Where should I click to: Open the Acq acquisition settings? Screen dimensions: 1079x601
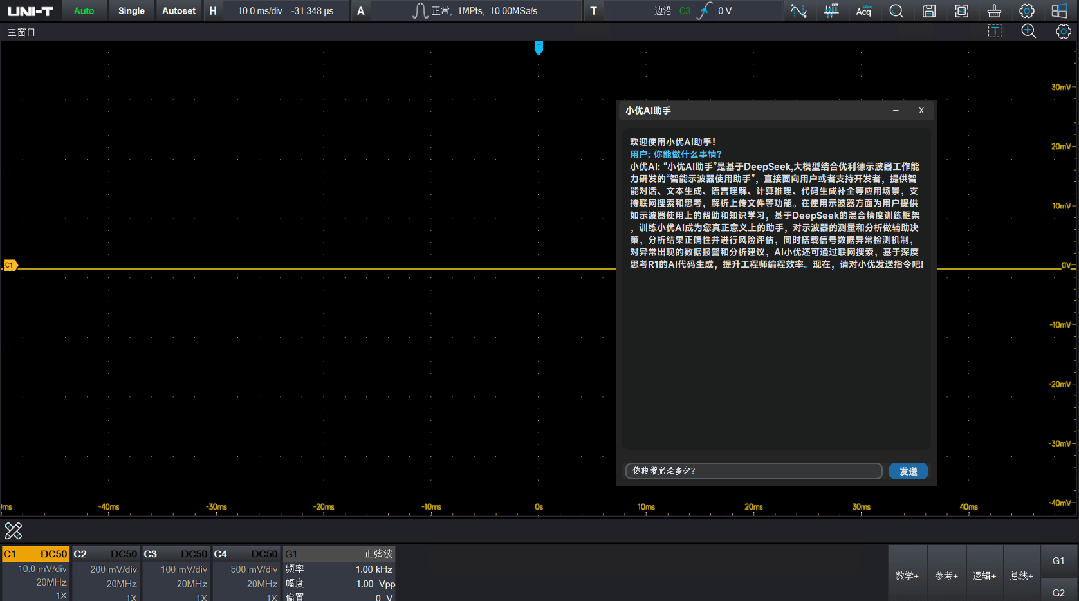pos(864,11)
